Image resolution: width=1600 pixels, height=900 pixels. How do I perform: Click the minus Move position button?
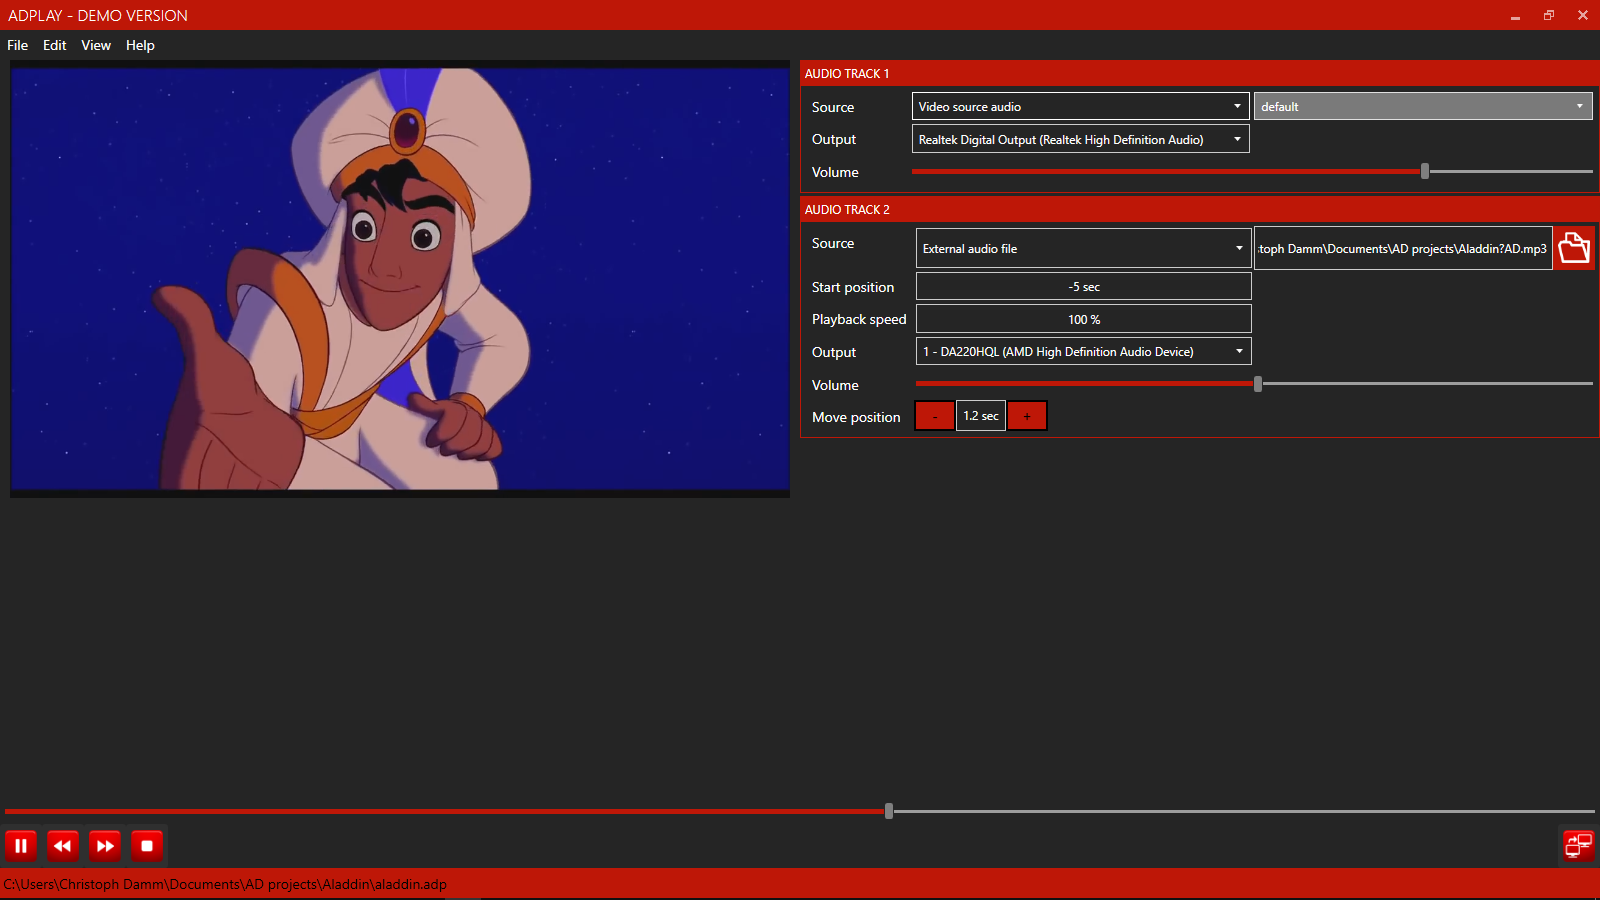tap(935, 416)
